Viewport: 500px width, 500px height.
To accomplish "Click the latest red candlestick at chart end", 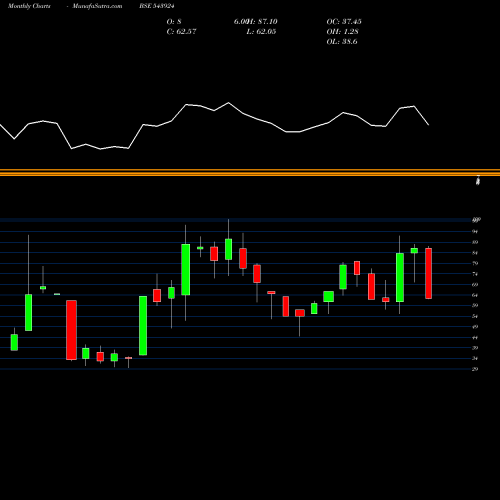I will (x=429, y=273).
